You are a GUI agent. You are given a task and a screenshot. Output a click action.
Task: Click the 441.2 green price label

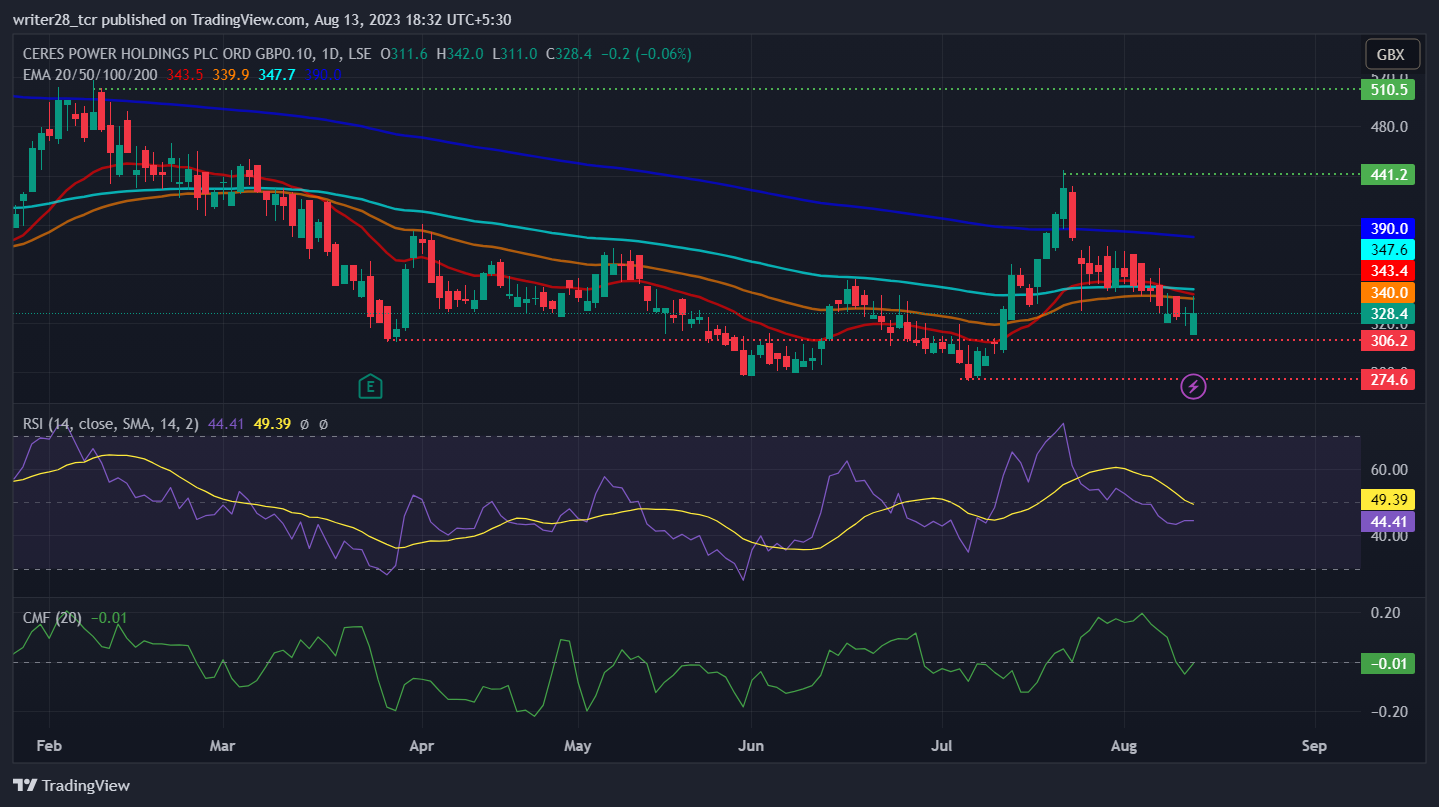[1387, 175]
